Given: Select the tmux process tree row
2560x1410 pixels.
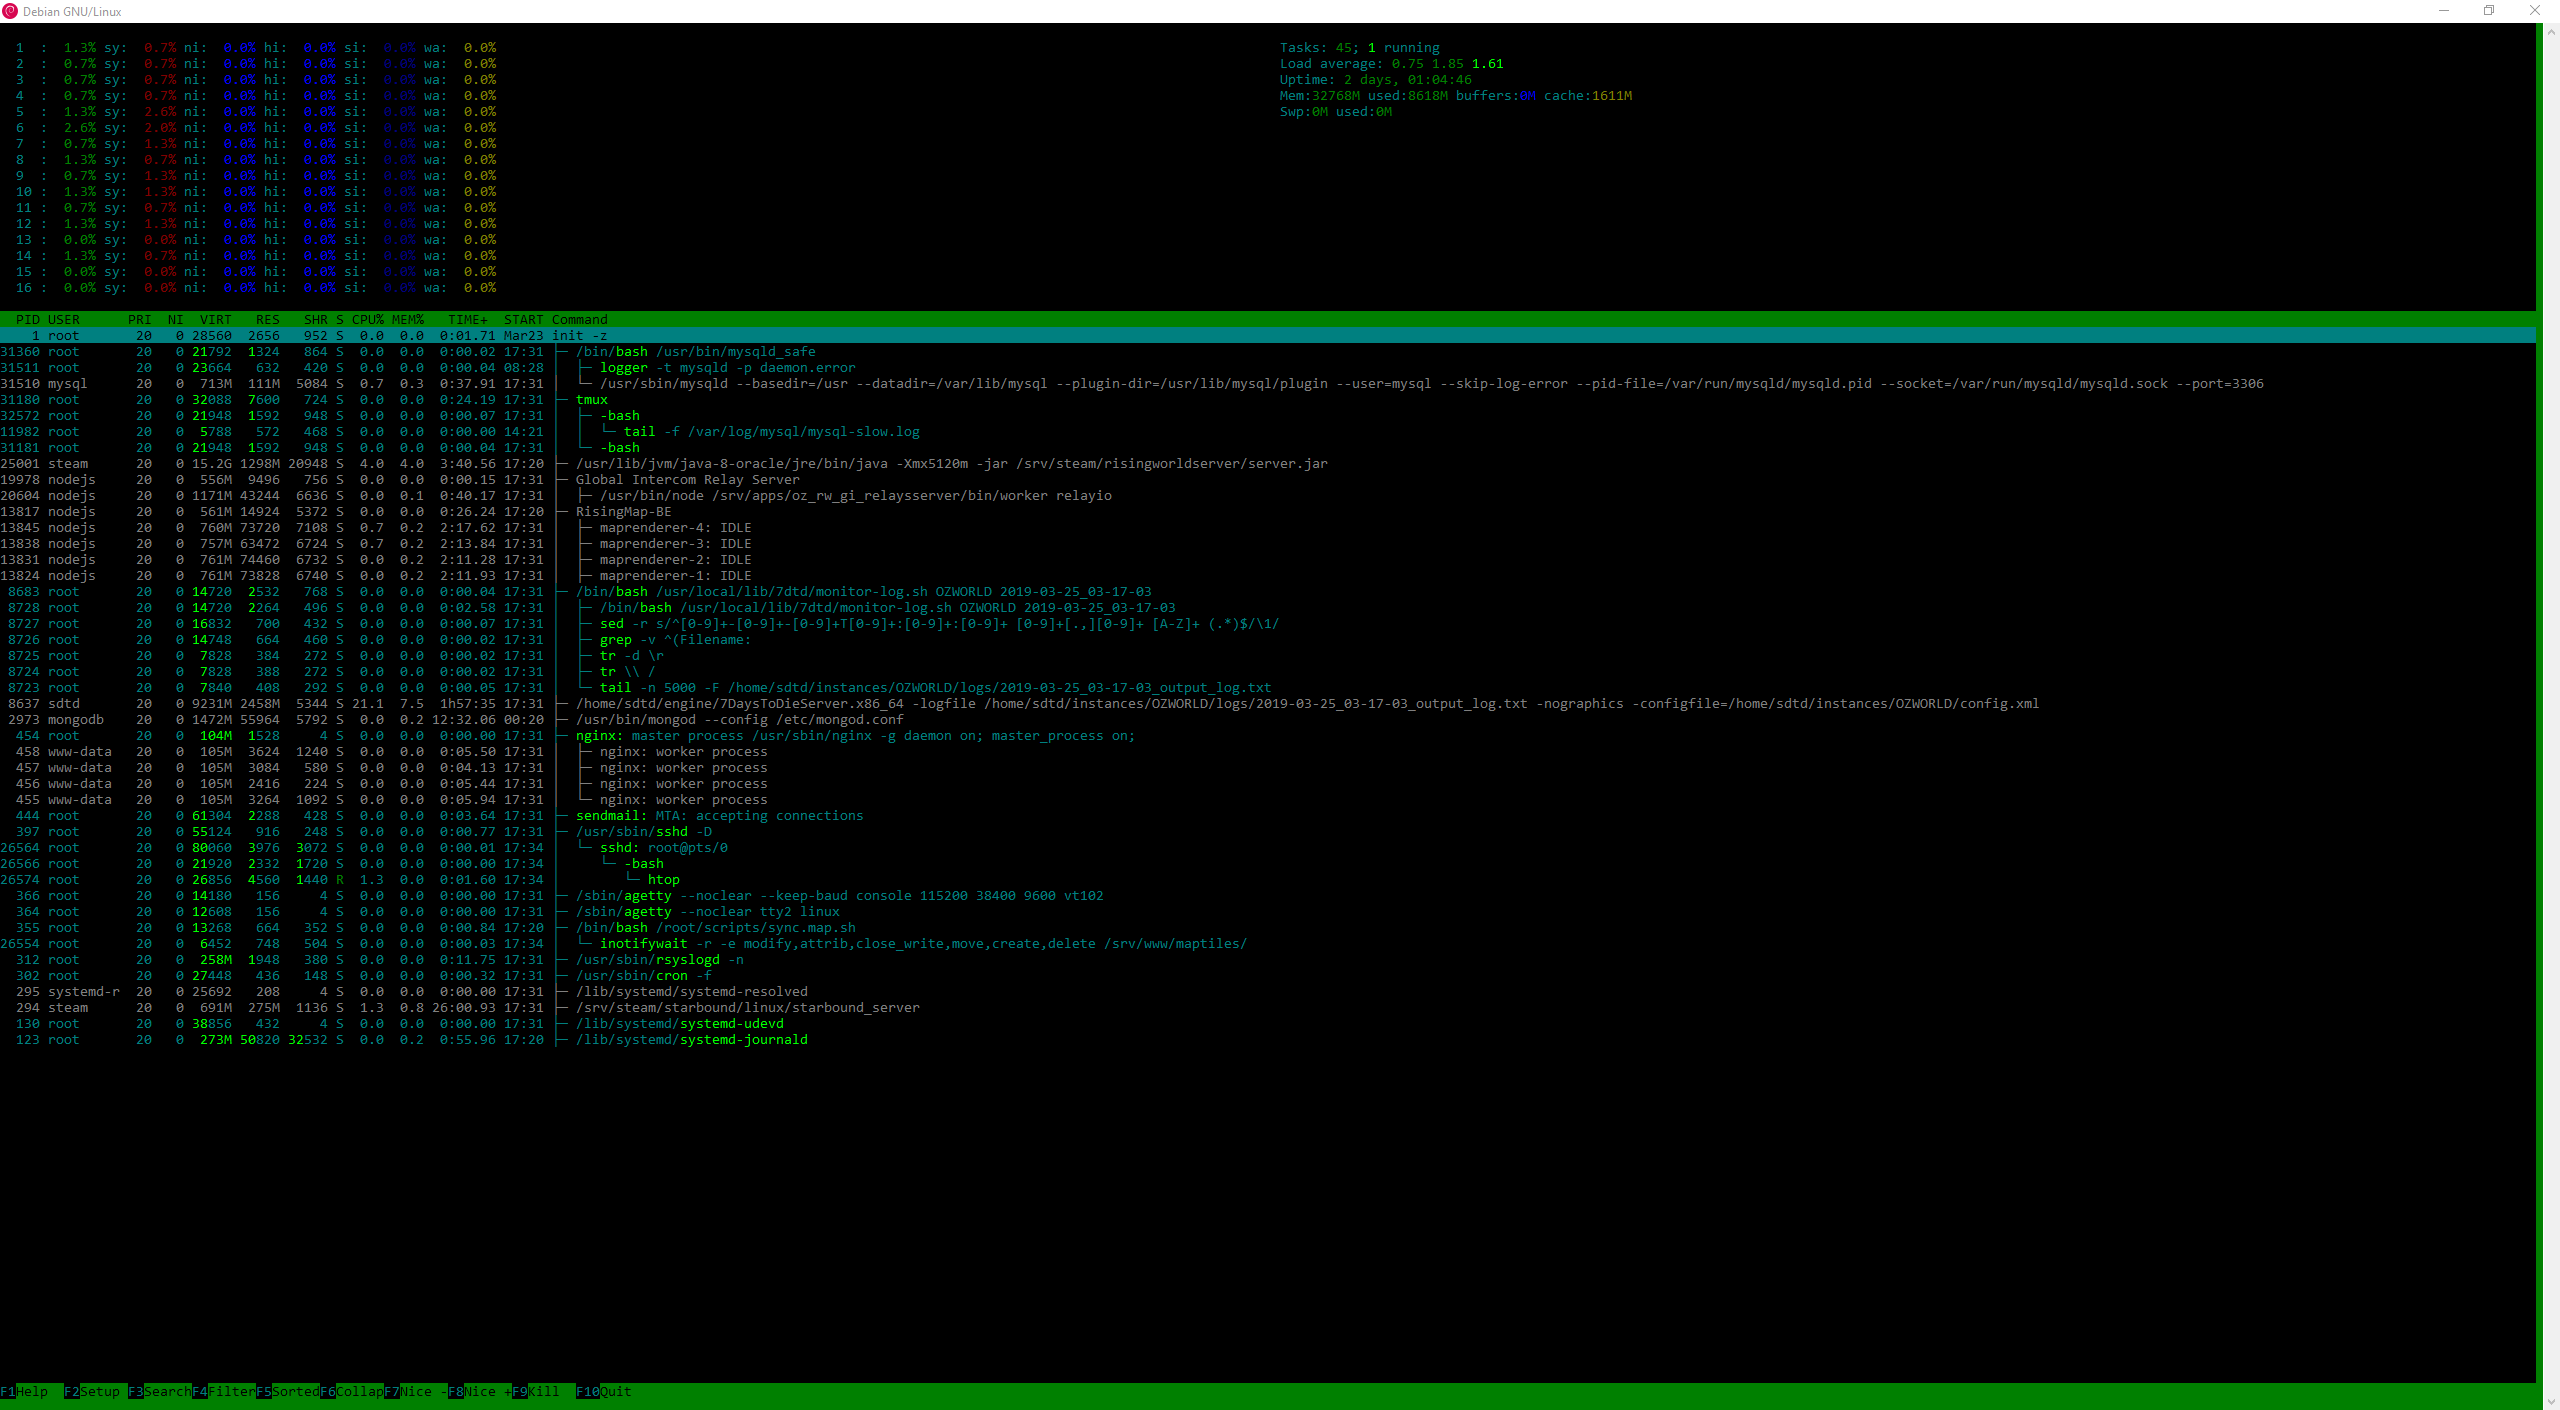Looking at the screenshot, I should (592, 400).
